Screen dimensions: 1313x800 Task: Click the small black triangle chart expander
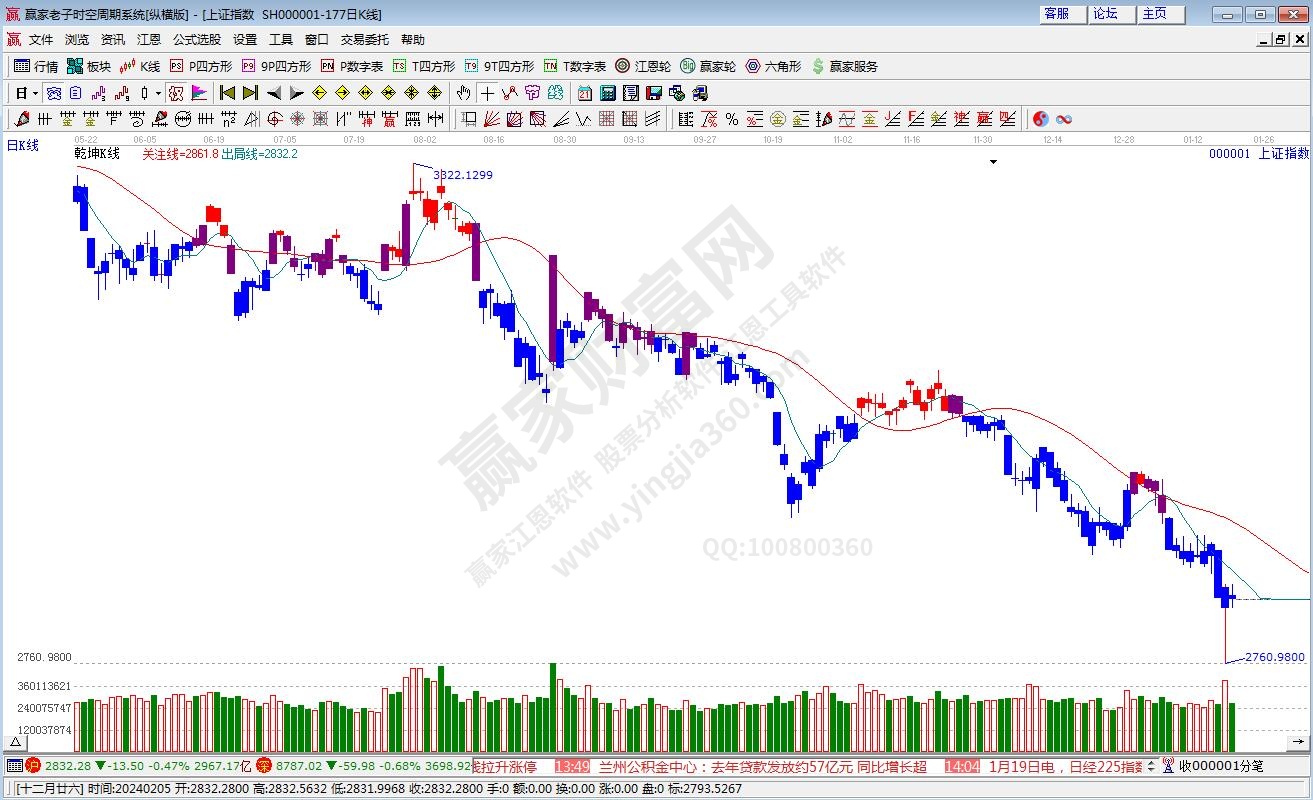point(993,161)
